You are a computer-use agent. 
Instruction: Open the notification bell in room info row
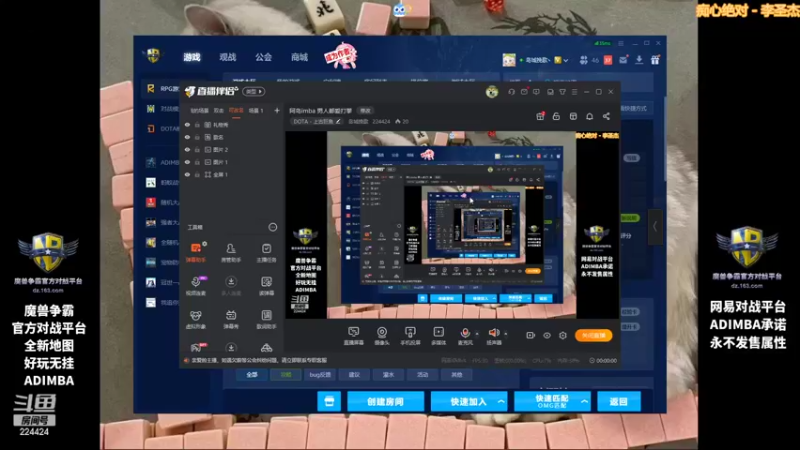tap(589, 116)
